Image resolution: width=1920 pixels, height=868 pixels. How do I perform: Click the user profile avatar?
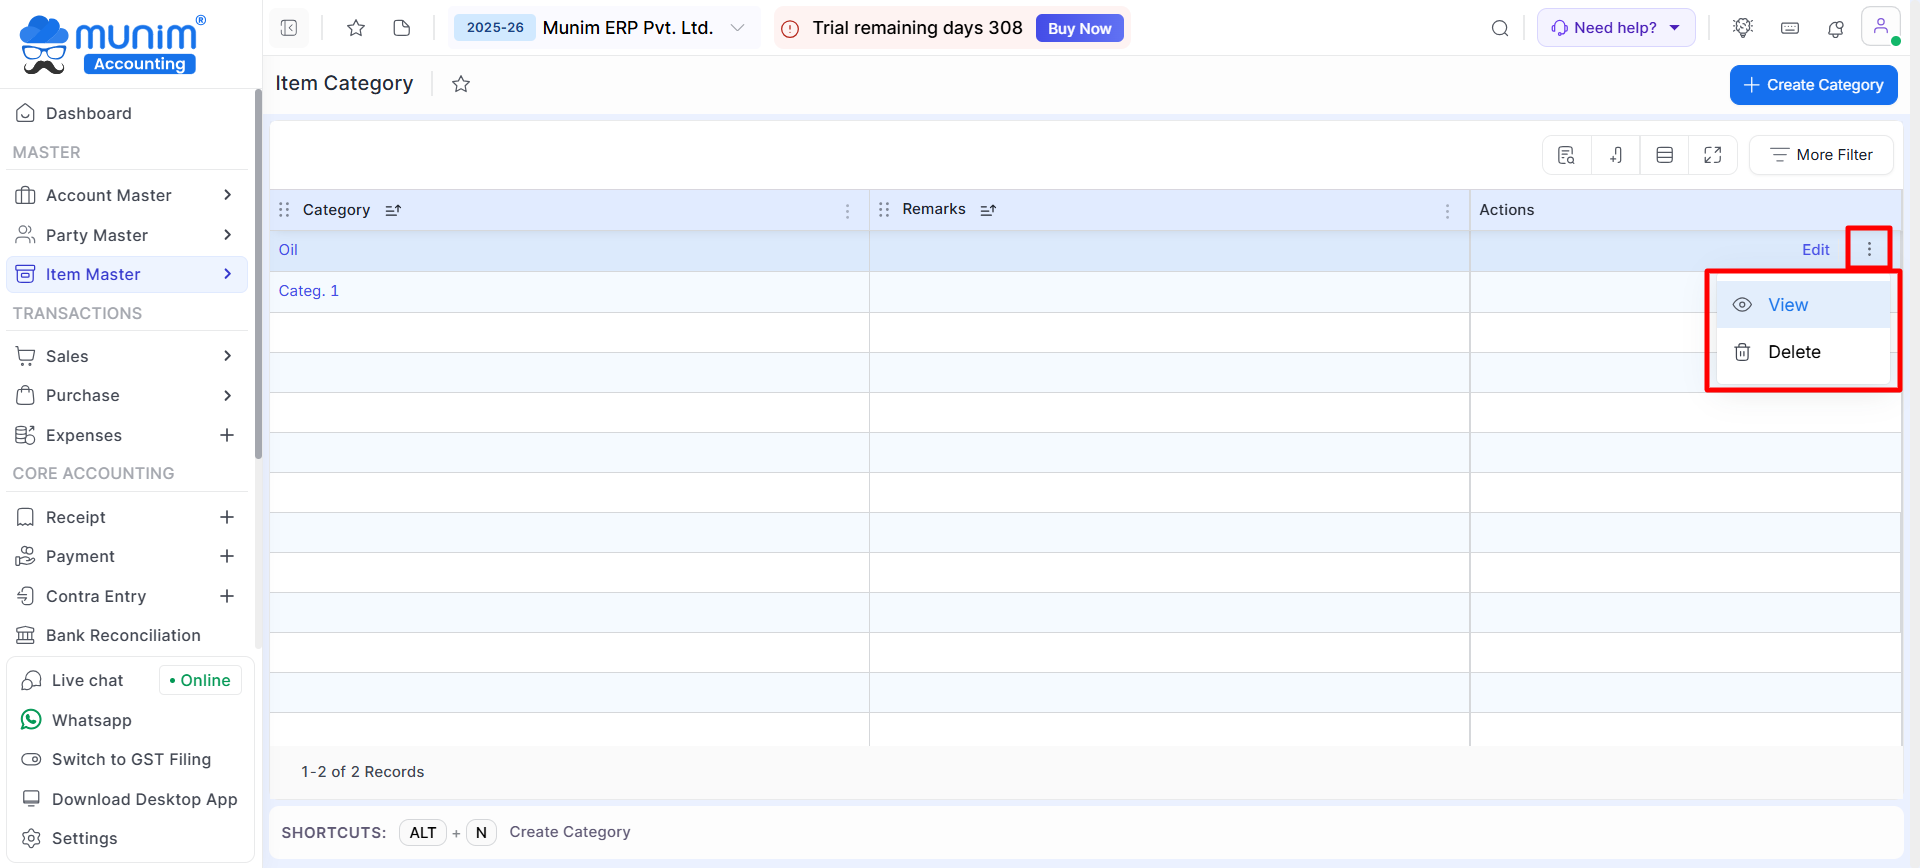pyautogui.click(x=1880, y=27)
